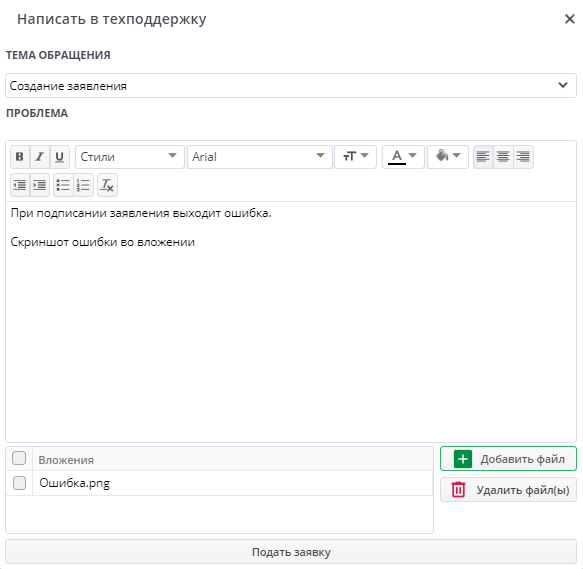This screenshot has width=583, height=569.
Task: Apply italic formatting
Action: pyautogui.click(x=40, y=157)
